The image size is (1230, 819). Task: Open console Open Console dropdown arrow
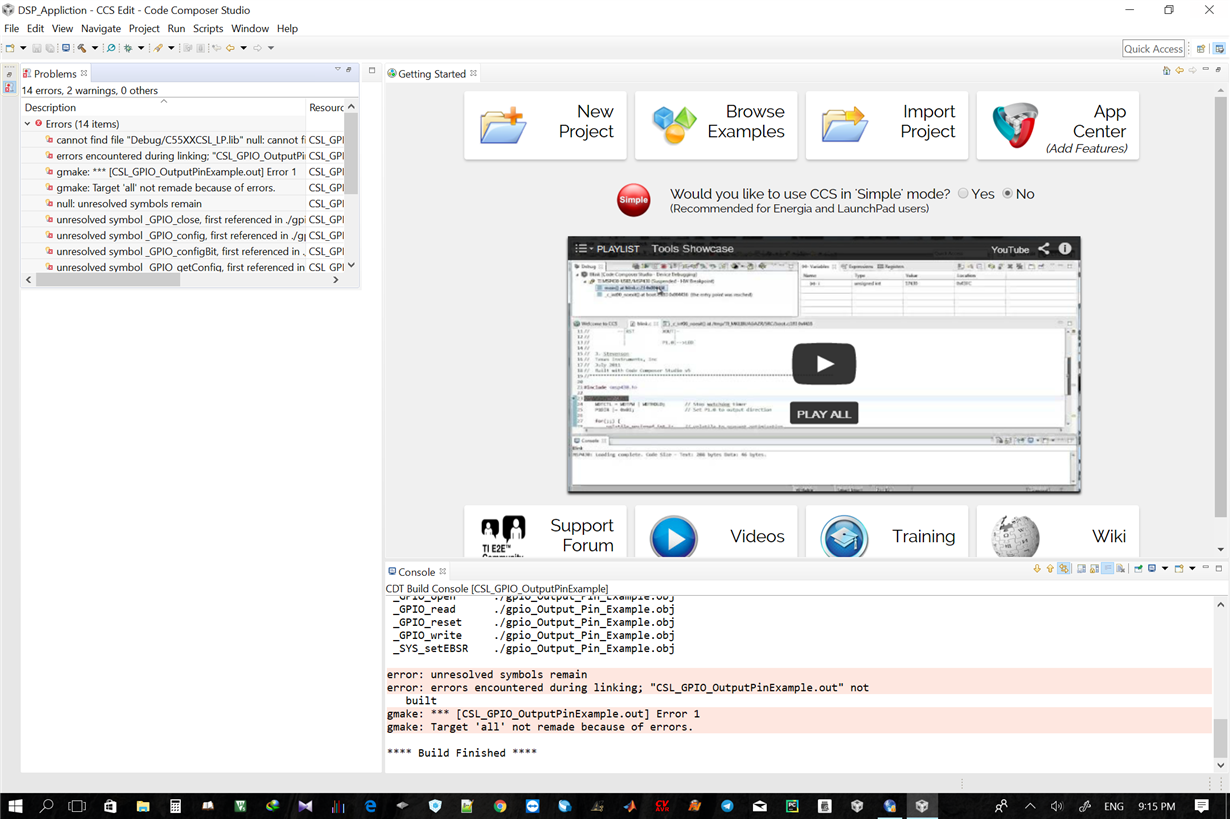tap(1192, 569)
